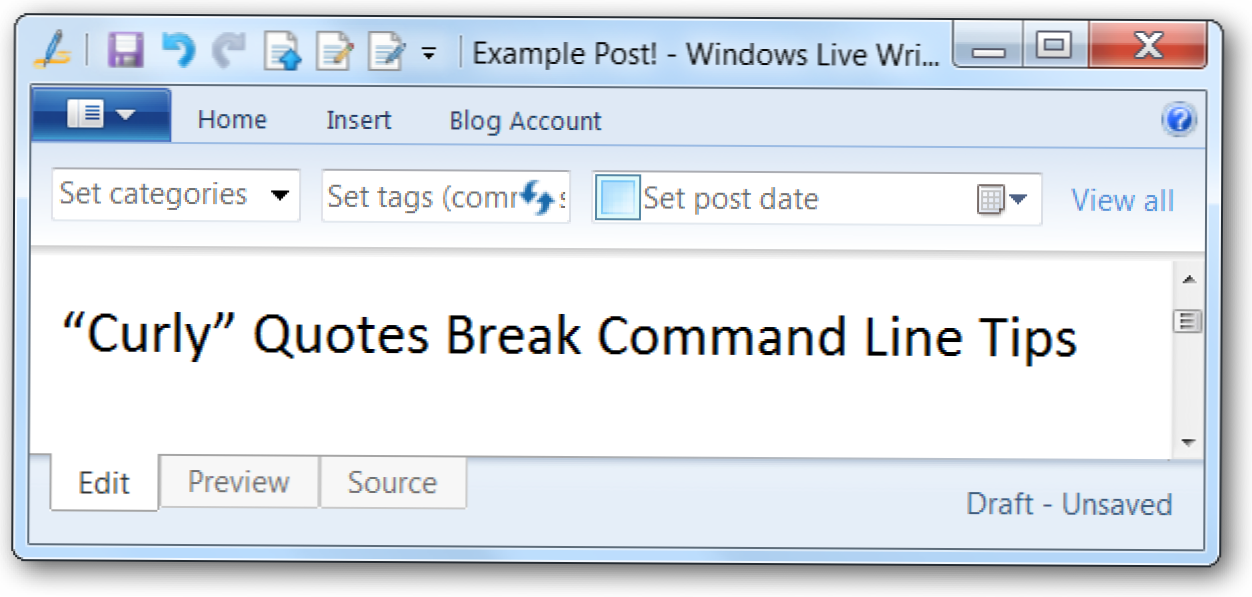Click the second page-with-pencil toolbar icon
The width and height of the screenshot is (1252, 597).
(333, 51)
